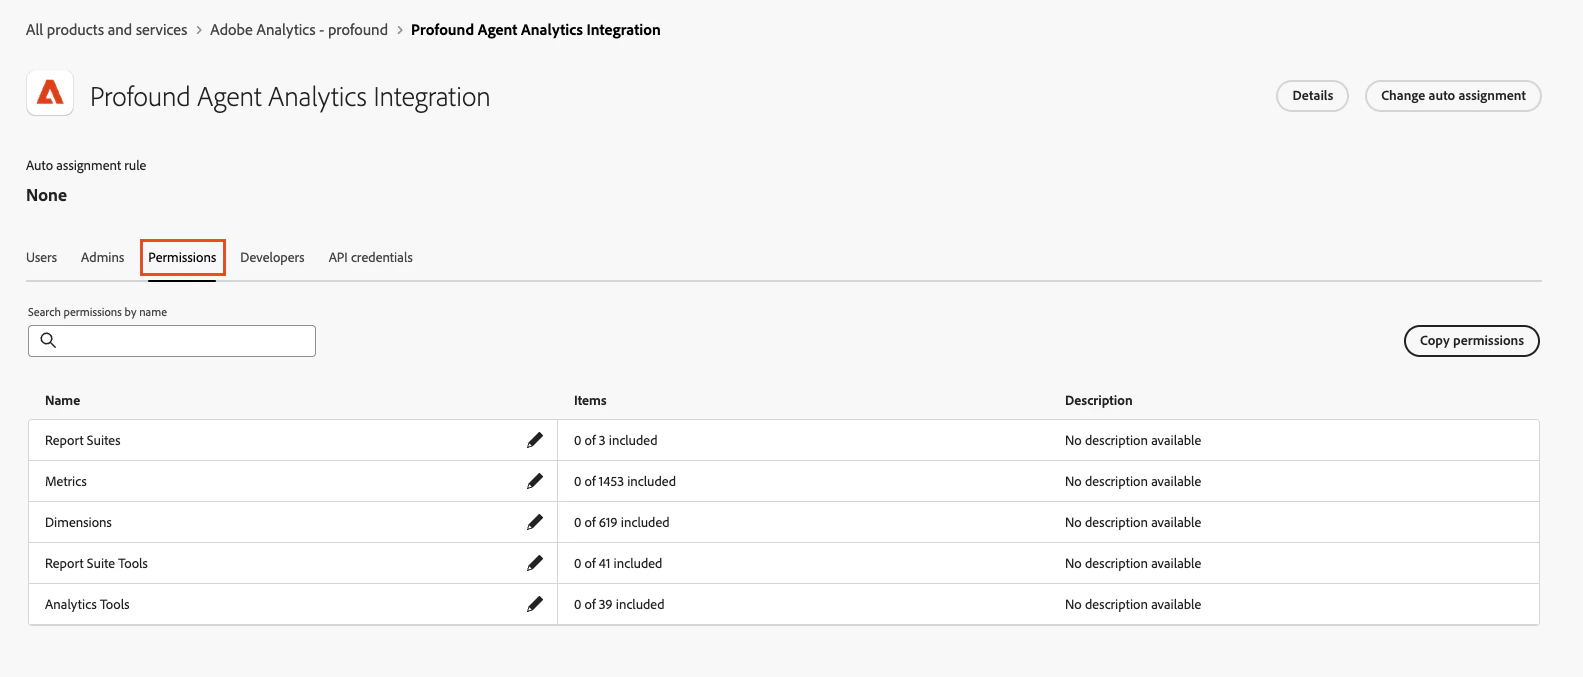Image resolution: width=1583 pixels, height=677 pixels.
Task: Focus the Search permissions by name field
Action: click(172, 341)
